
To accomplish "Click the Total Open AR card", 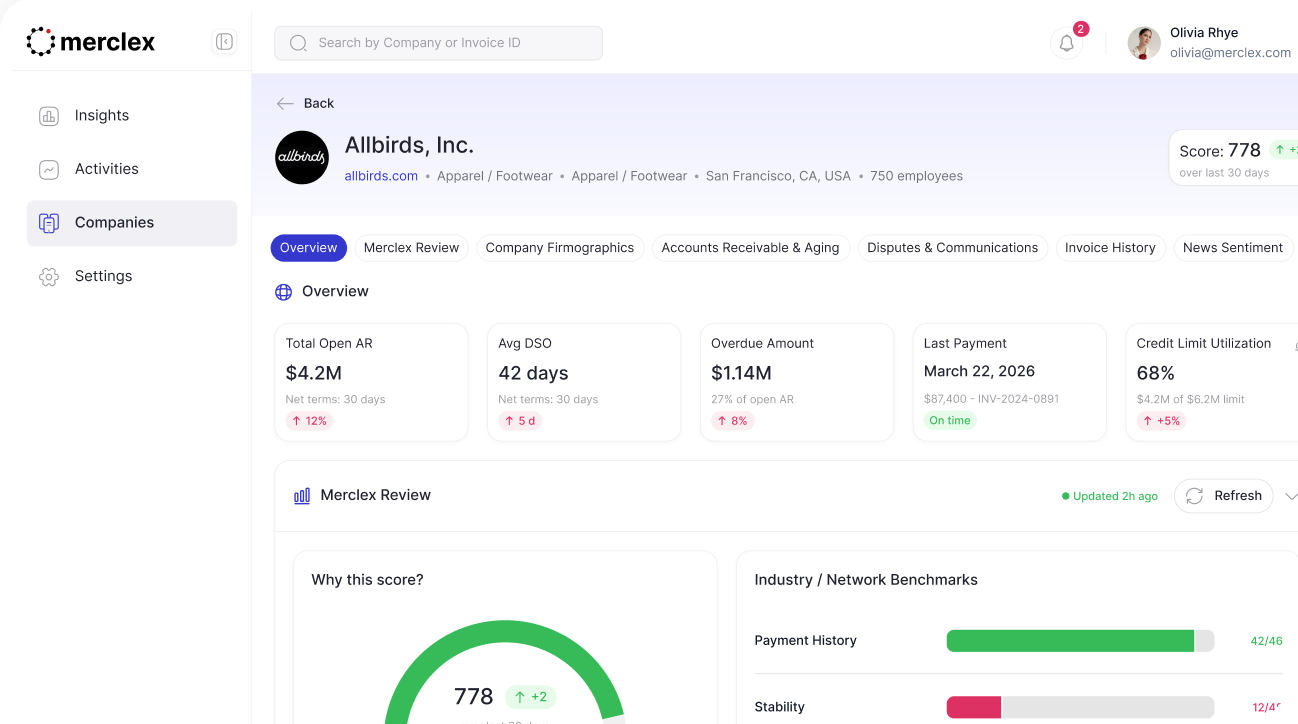I will 371,382.
